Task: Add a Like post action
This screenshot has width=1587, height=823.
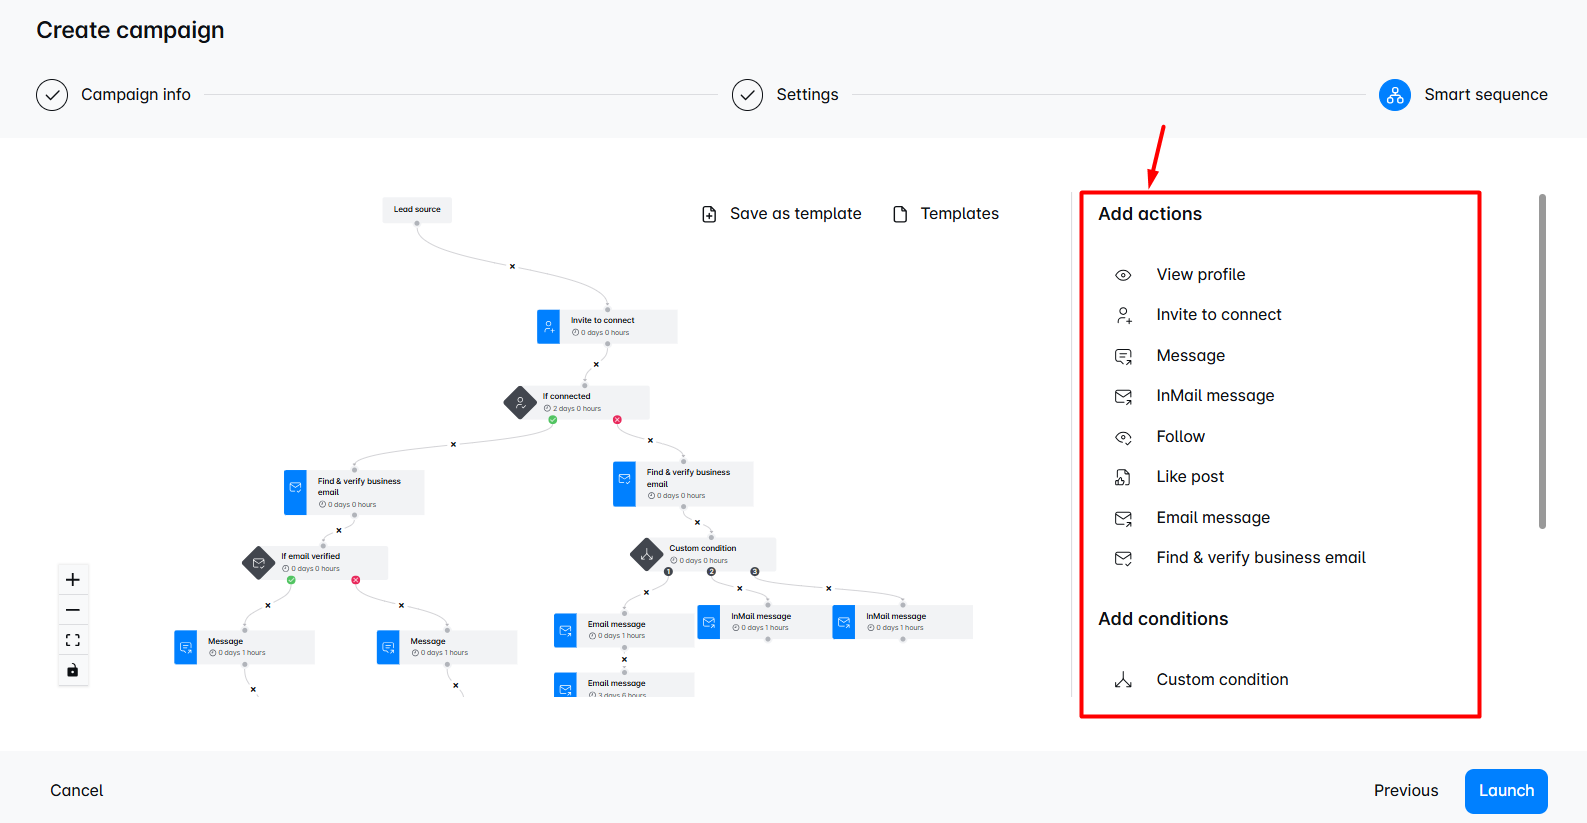Action: pos(1190,477)
